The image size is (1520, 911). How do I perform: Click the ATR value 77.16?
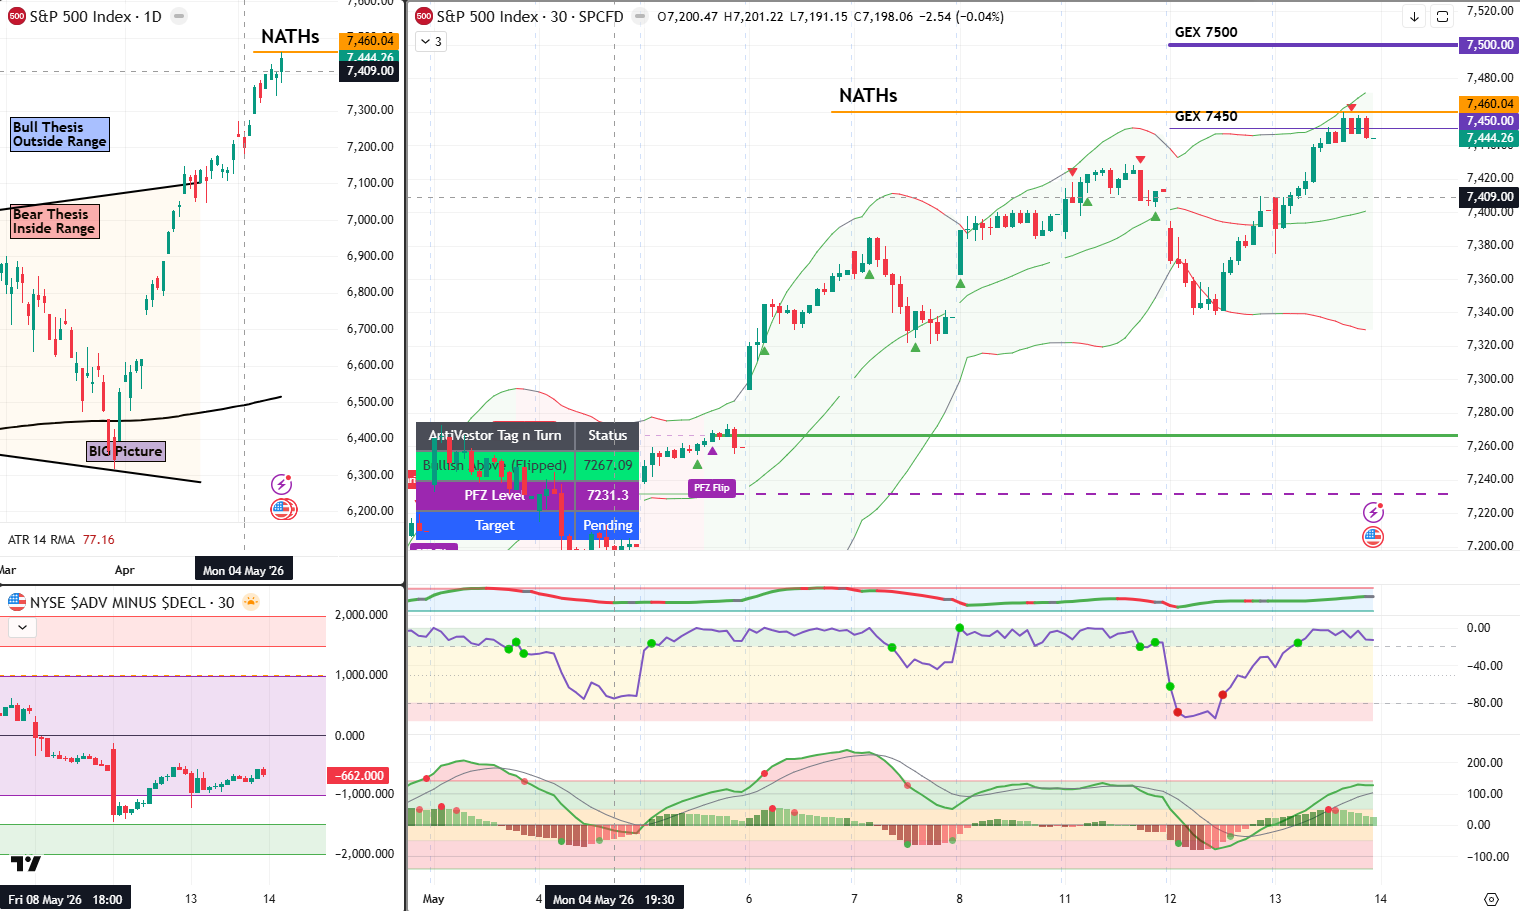99,540
